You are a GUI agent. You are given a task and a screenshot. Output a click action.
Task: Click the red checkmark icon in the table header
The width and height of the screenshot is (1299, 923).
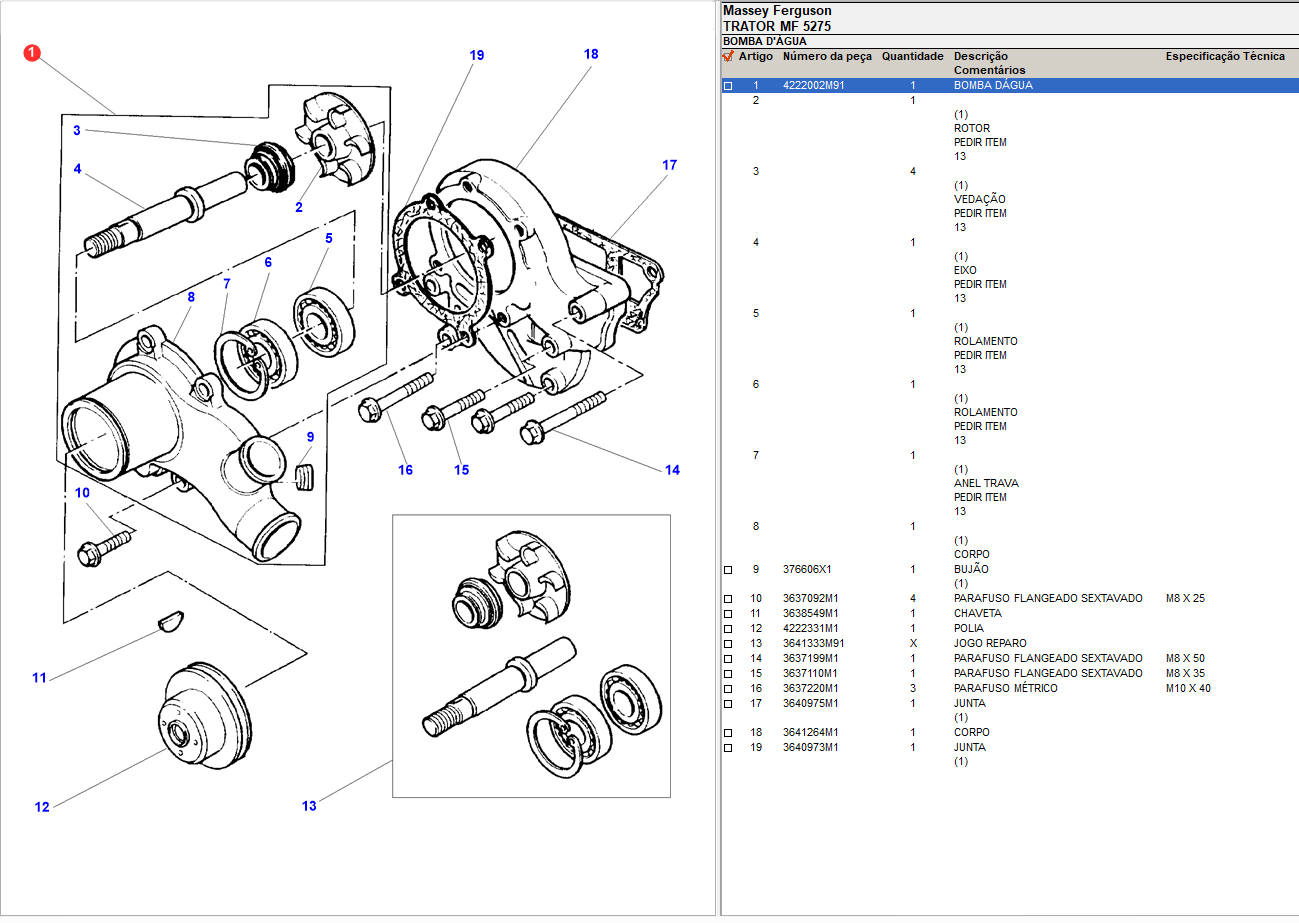pos(728,57)
